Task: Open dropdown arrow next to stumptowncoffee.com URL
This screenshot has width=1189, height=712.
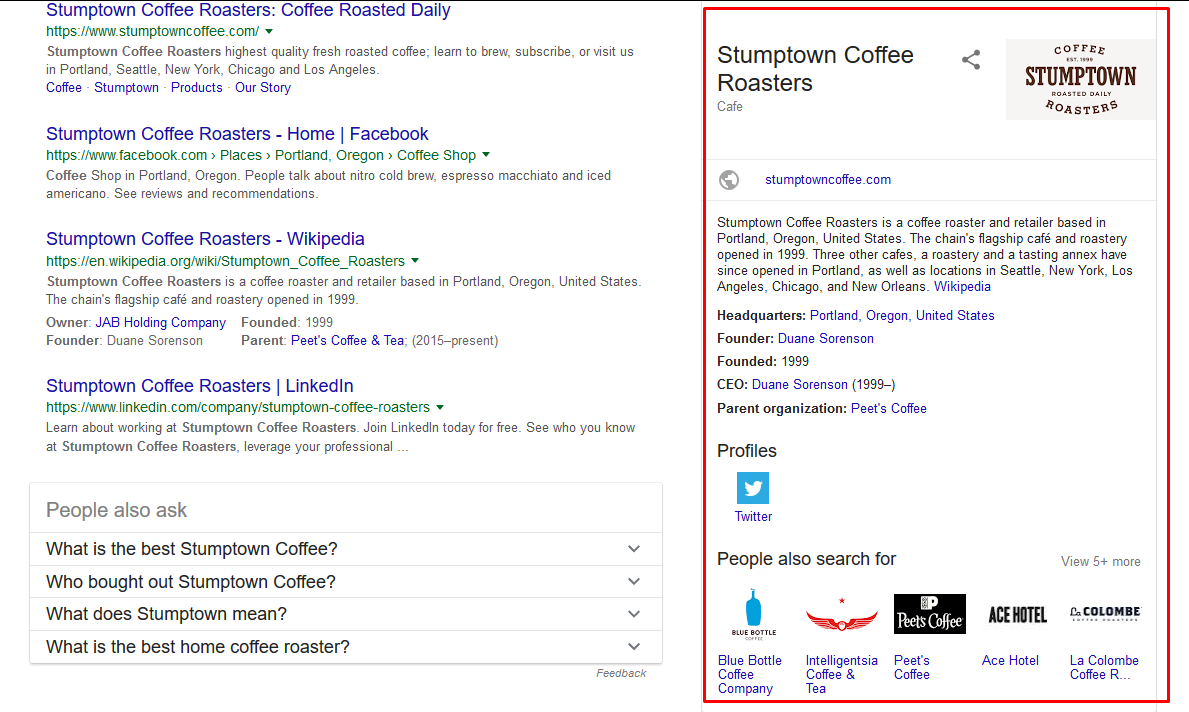Action: click(269, 32)
